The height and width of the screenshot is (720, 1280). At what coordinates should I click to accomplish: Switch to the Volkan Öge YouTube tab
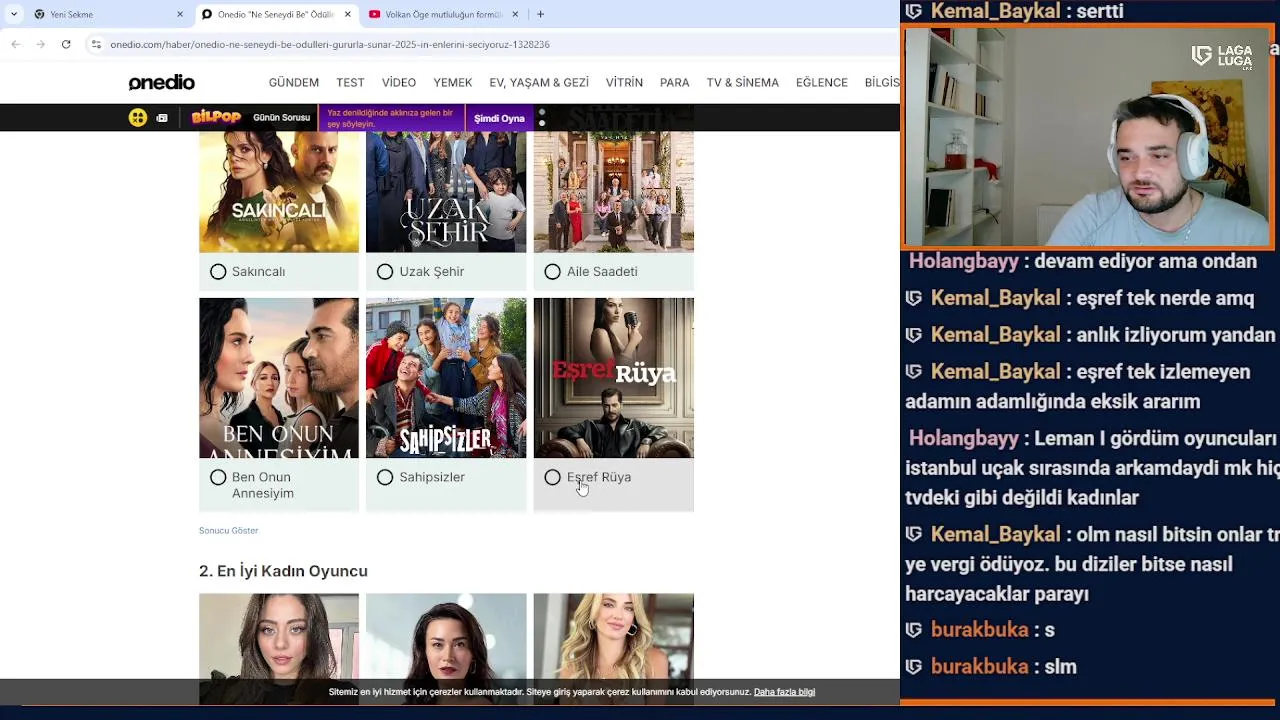point(443,14)
